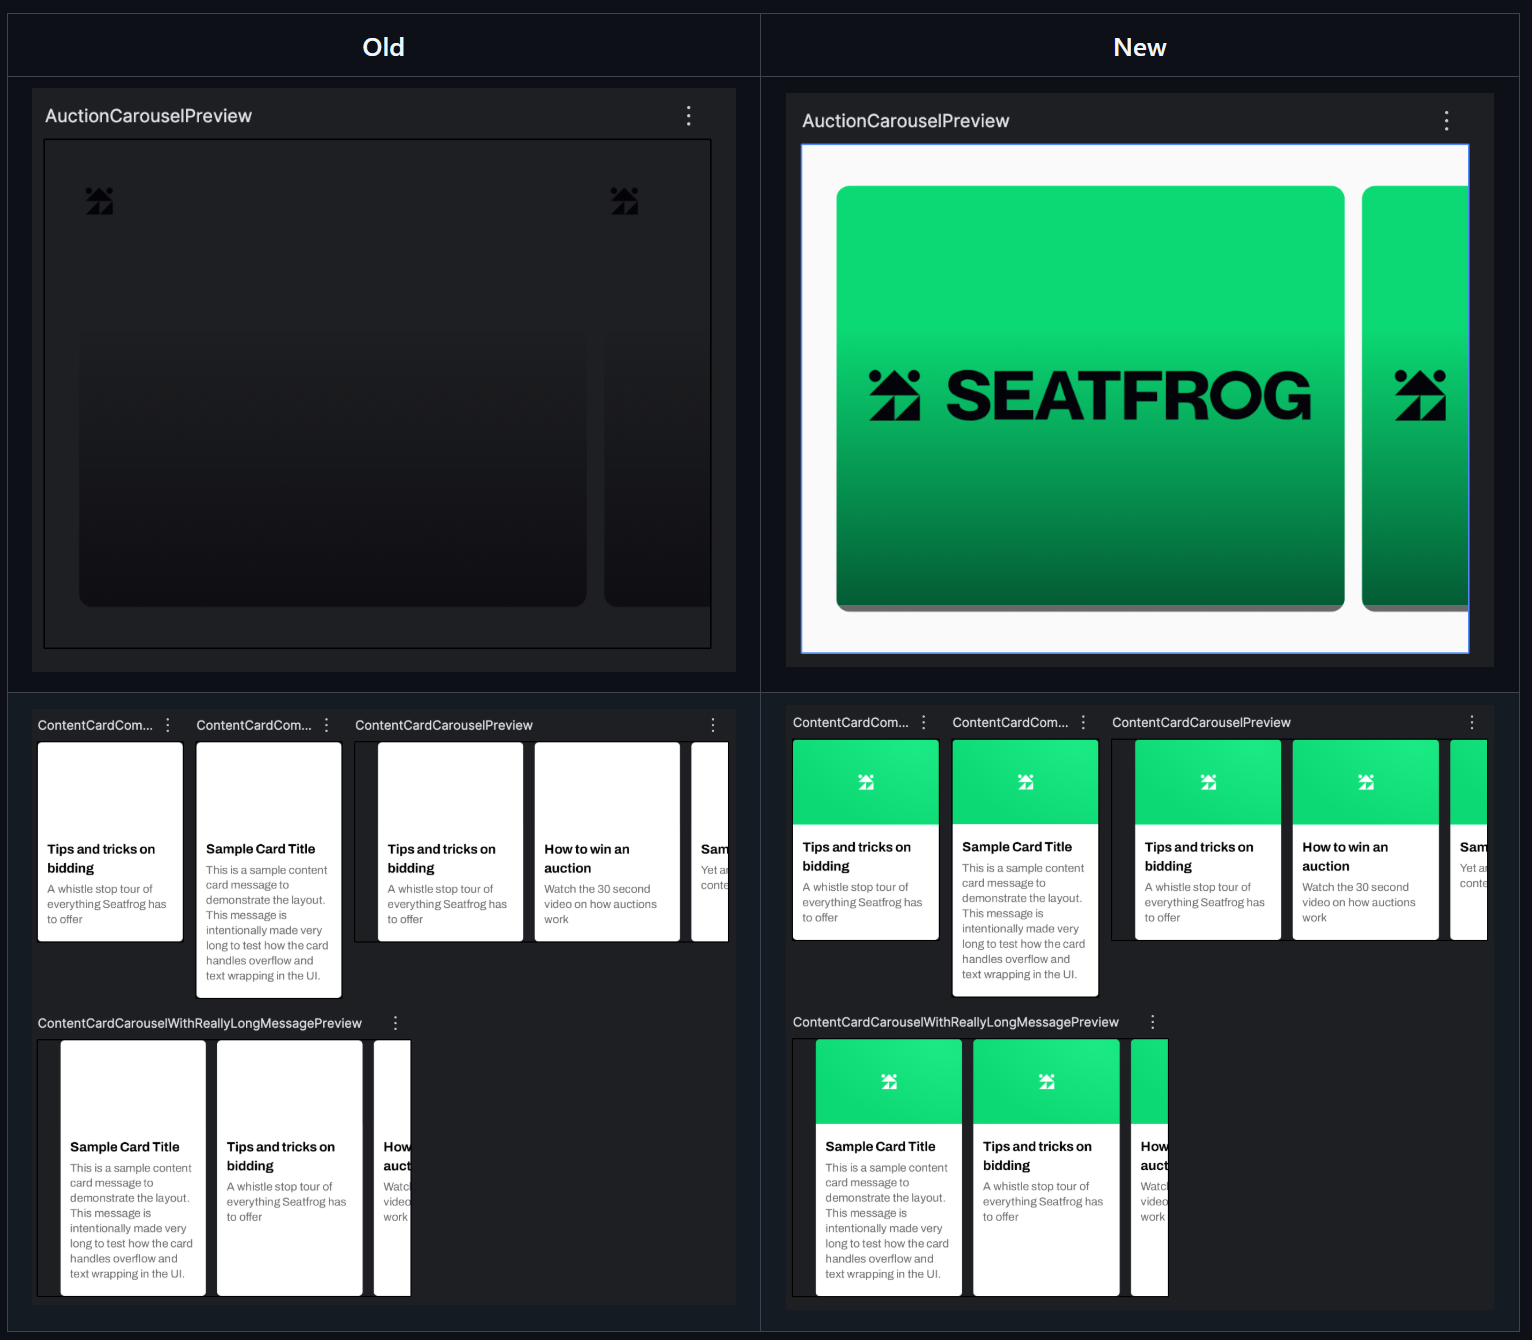Select 'How to win an auction' card in New ContentCardCarouselPreview

pos(1365,840)
